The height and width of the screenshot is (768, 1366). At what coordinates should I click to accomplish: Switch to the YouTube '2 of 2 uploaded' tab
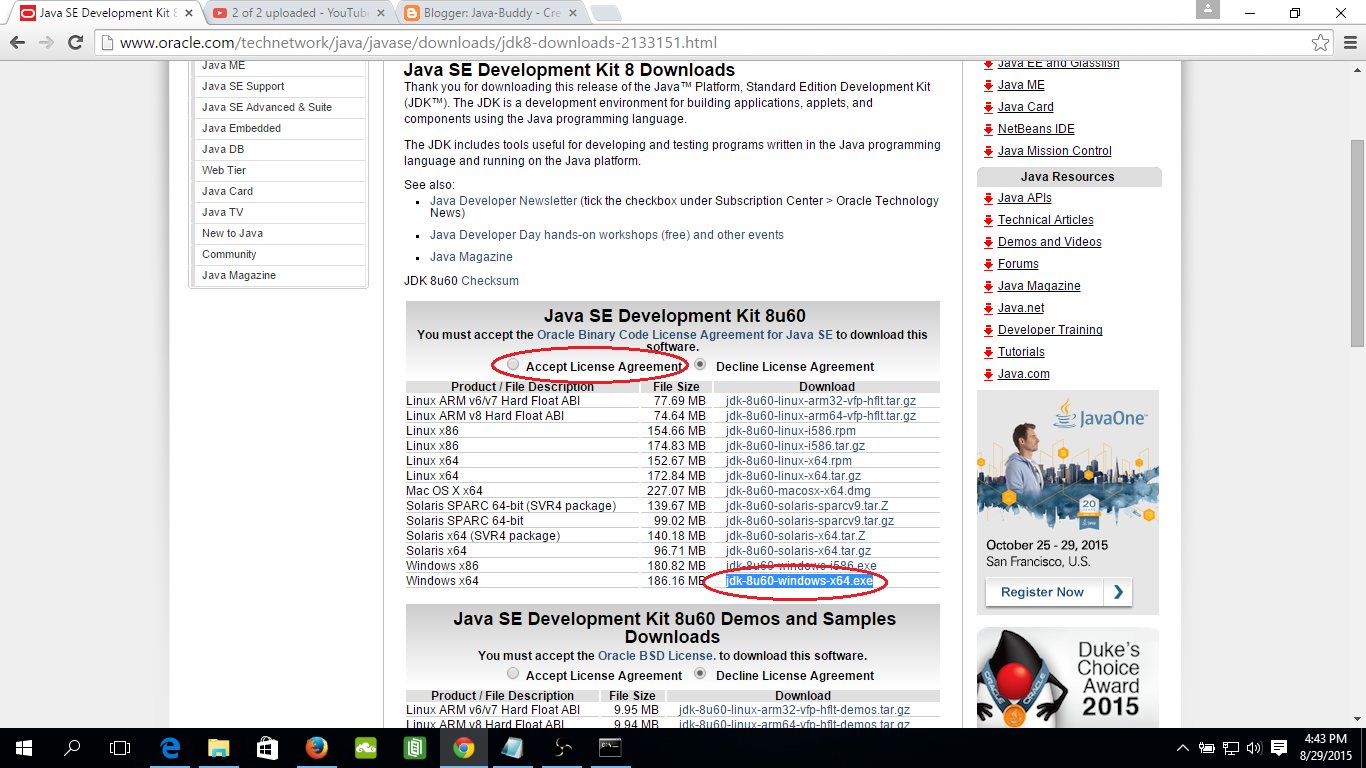[x=300, y=13]
